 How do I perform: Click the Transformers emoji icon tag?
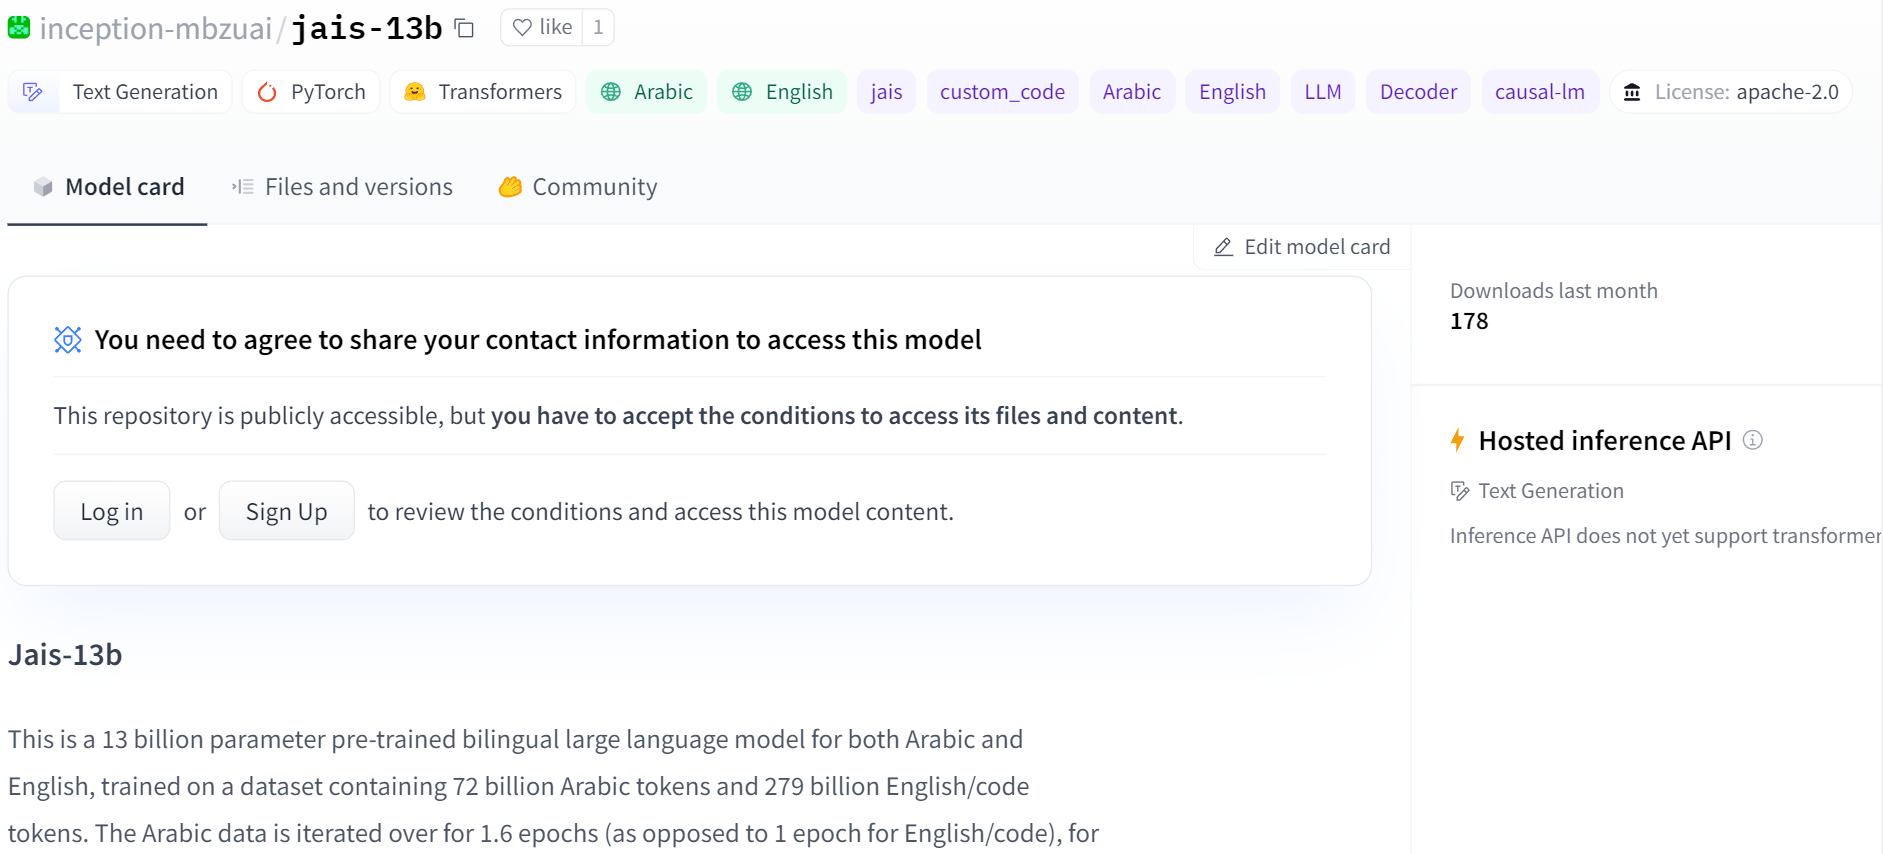415,92
